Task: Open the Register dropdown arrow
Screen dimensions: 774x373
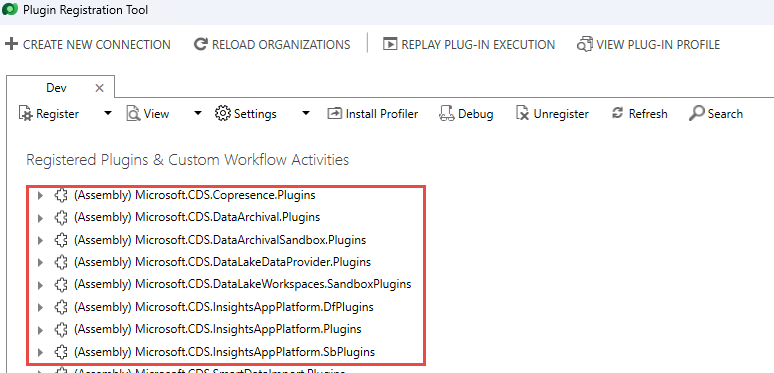Action: point(108,113)
